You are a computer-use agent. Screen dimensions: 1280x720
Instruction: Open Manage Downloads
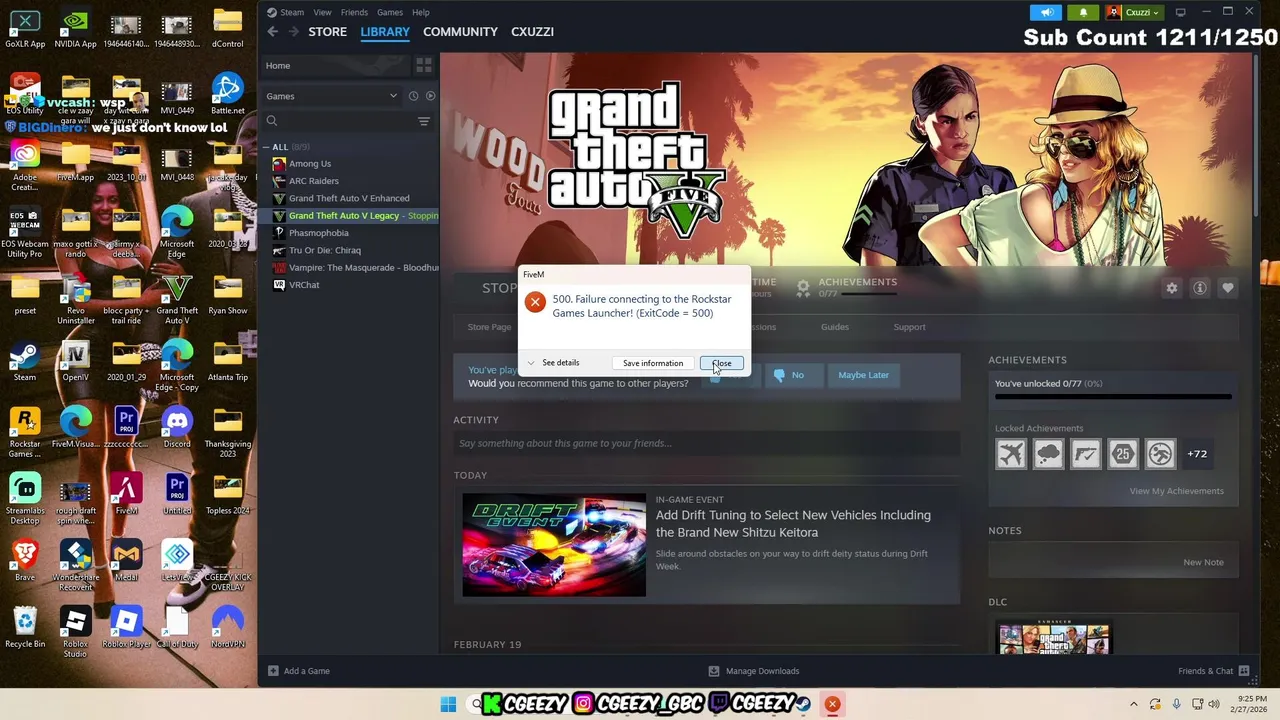754,671
